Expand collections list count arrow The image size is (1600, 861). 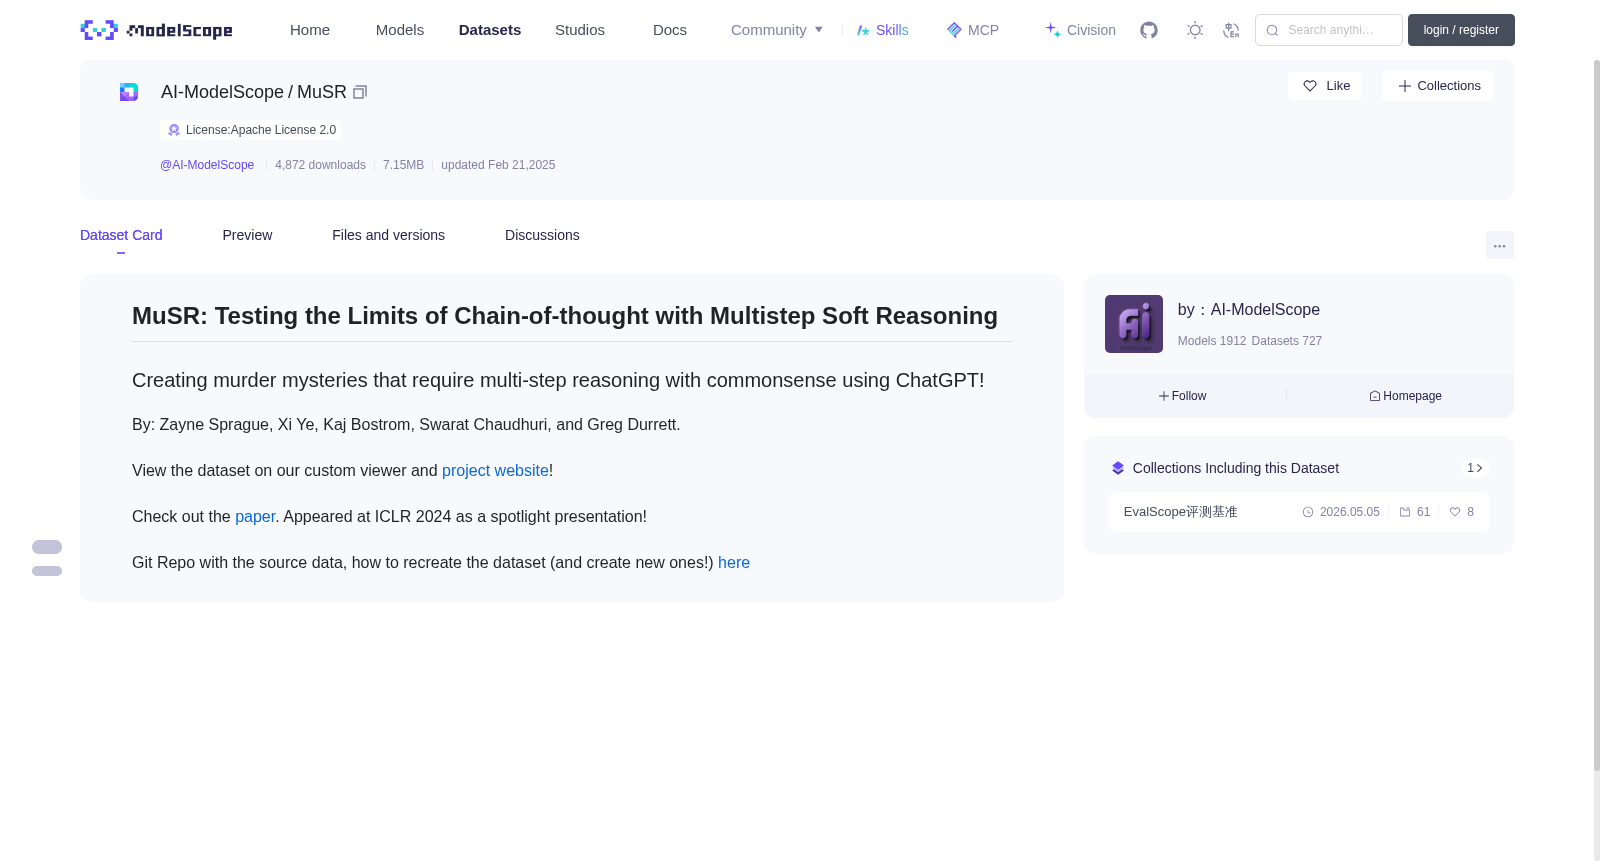coord(1475,468)
